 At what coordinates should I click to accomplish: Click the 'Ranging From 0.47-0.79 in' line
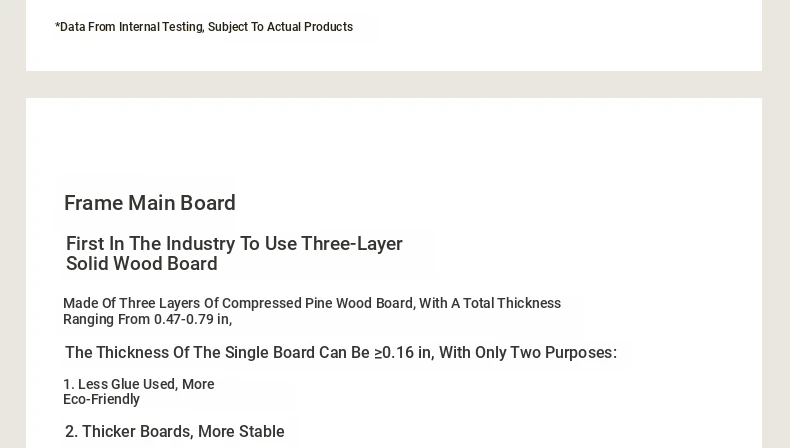click(x=147, y=319)
